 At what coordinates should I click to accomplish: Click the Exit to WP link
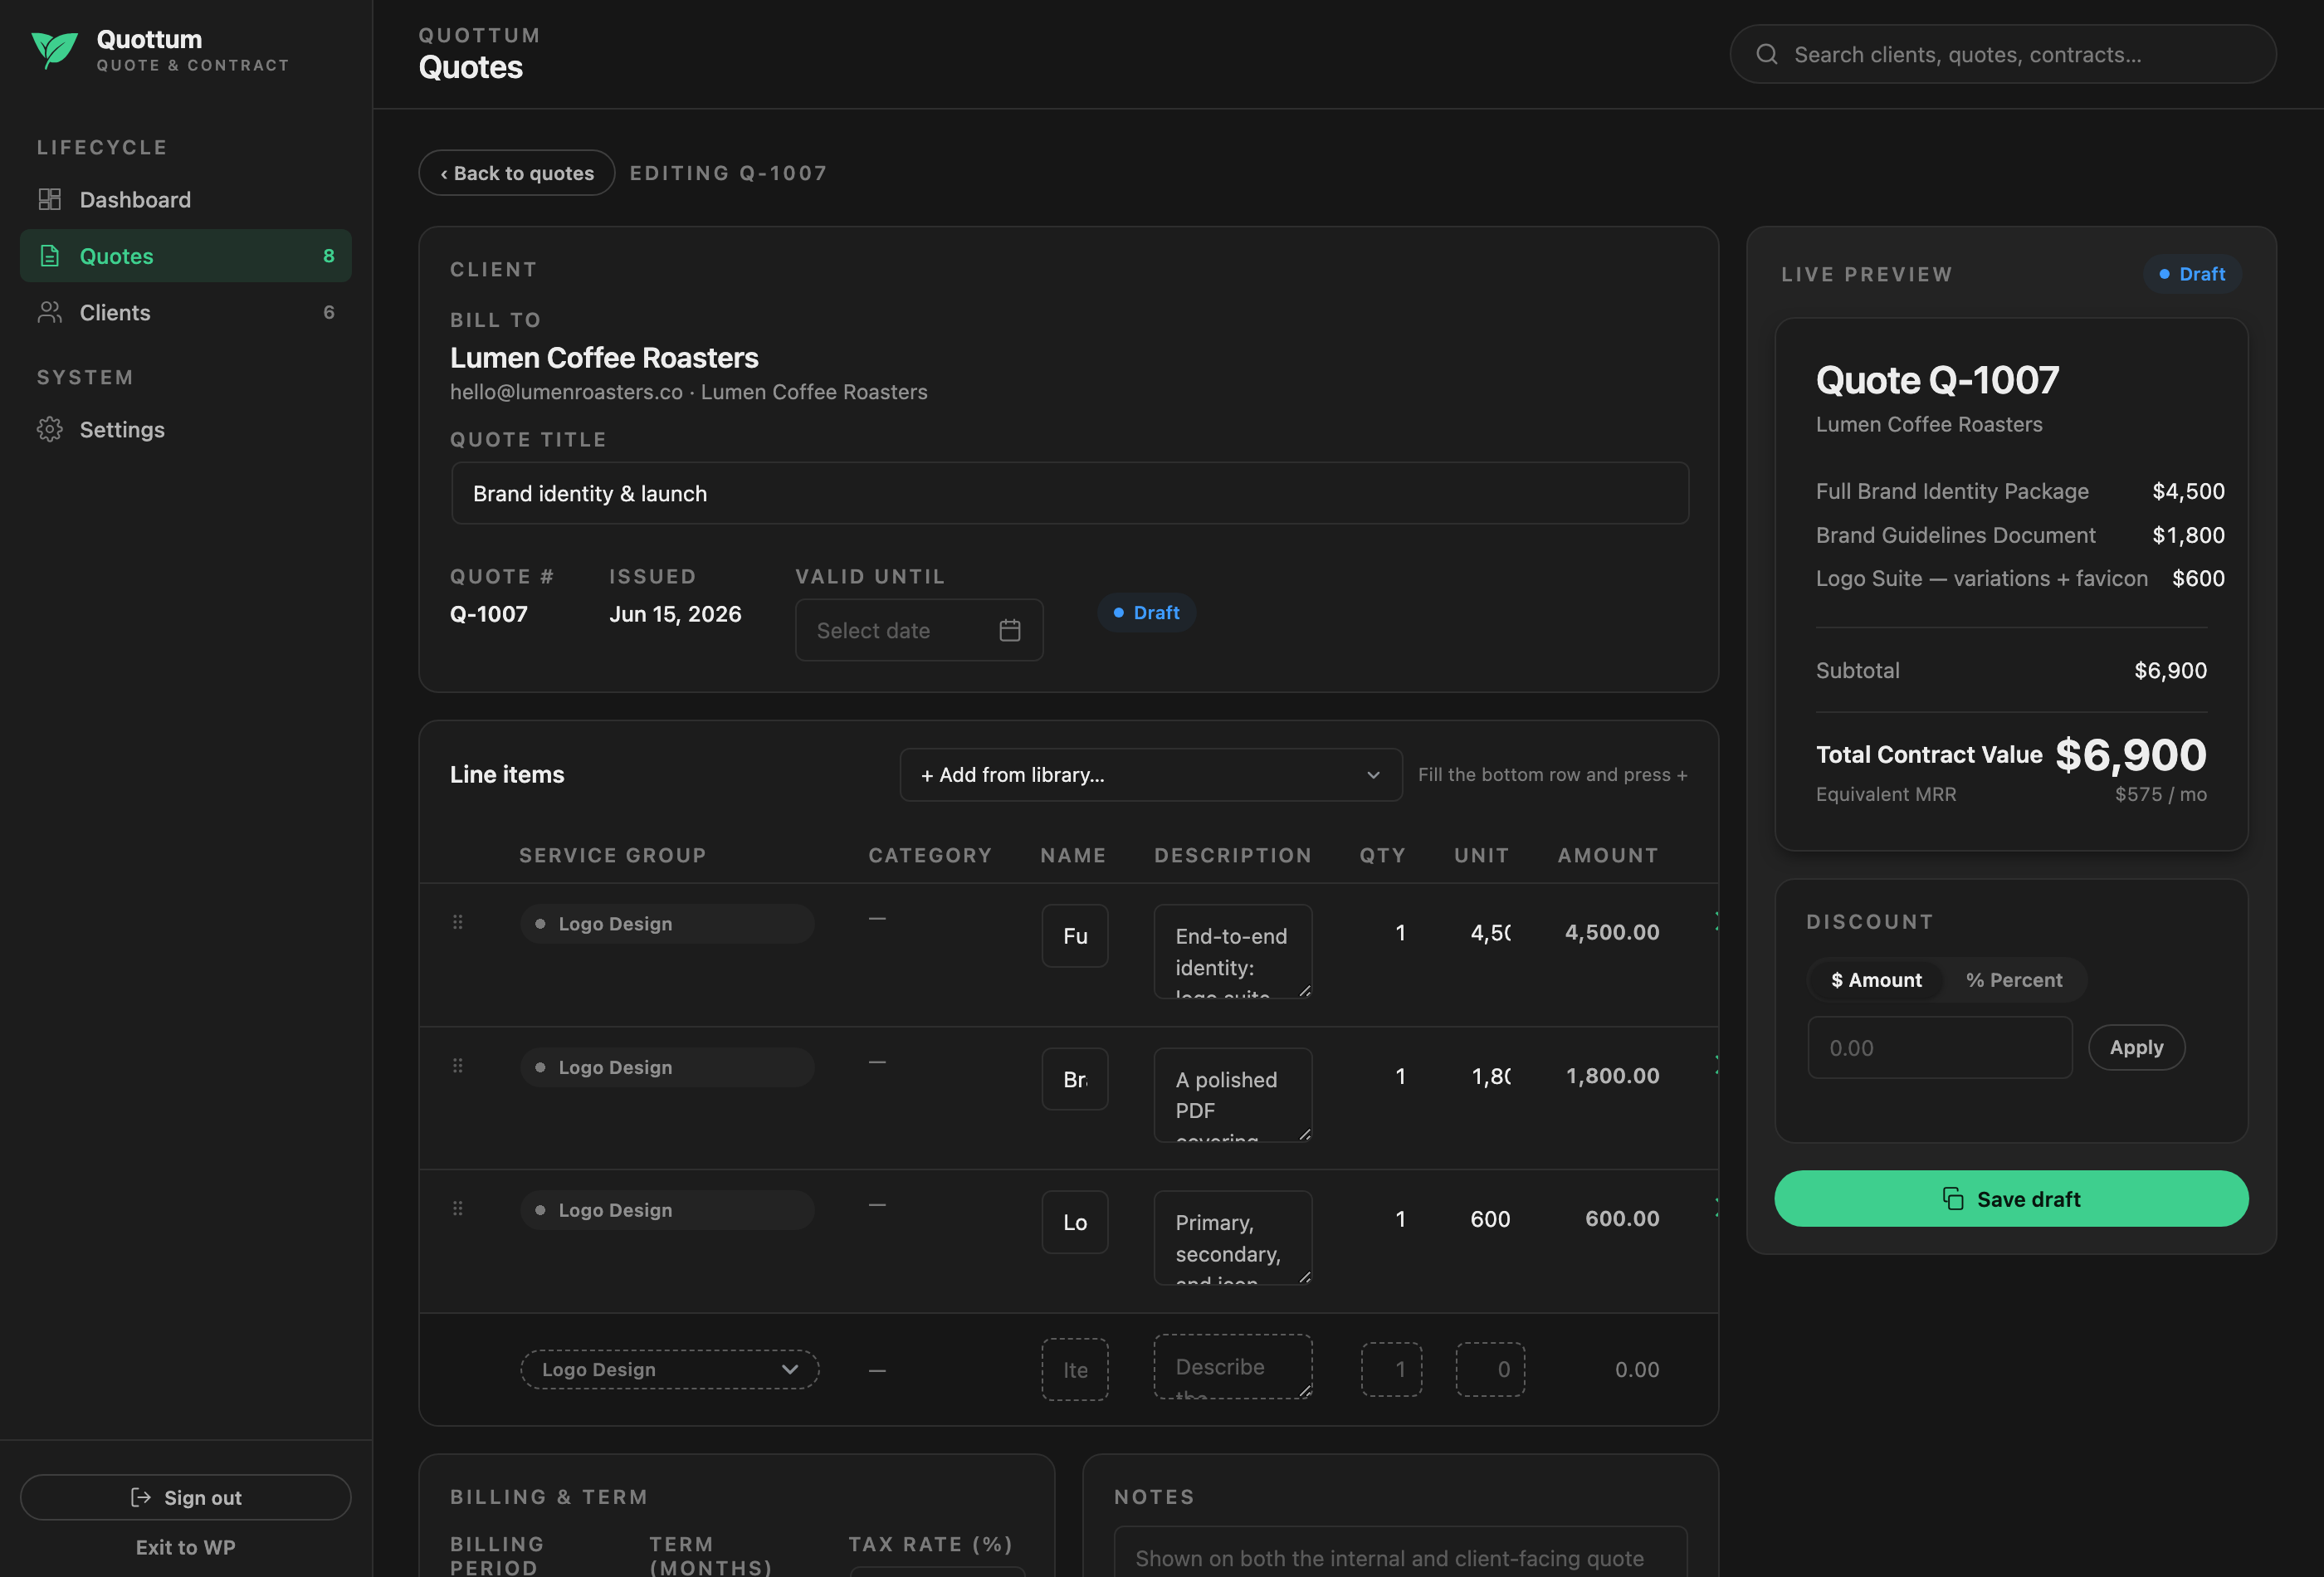pyautogui.click(x=186, y=1547)
